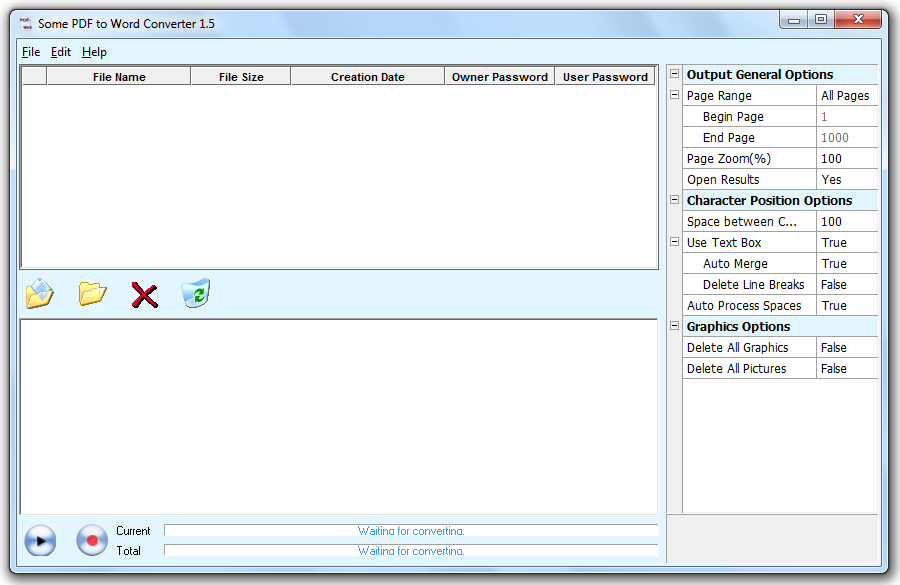Toggle Delete All Pictures value False
Viewport: 900px width, 585px height.
click(x=847, y=369)
